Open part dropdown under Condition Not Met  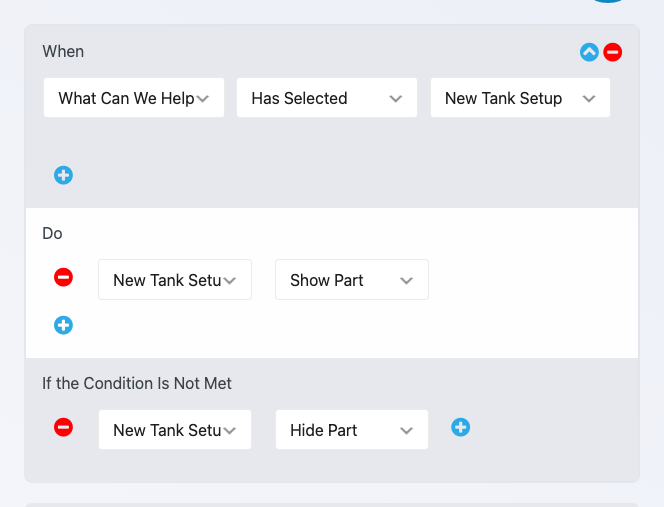point(175,429)
